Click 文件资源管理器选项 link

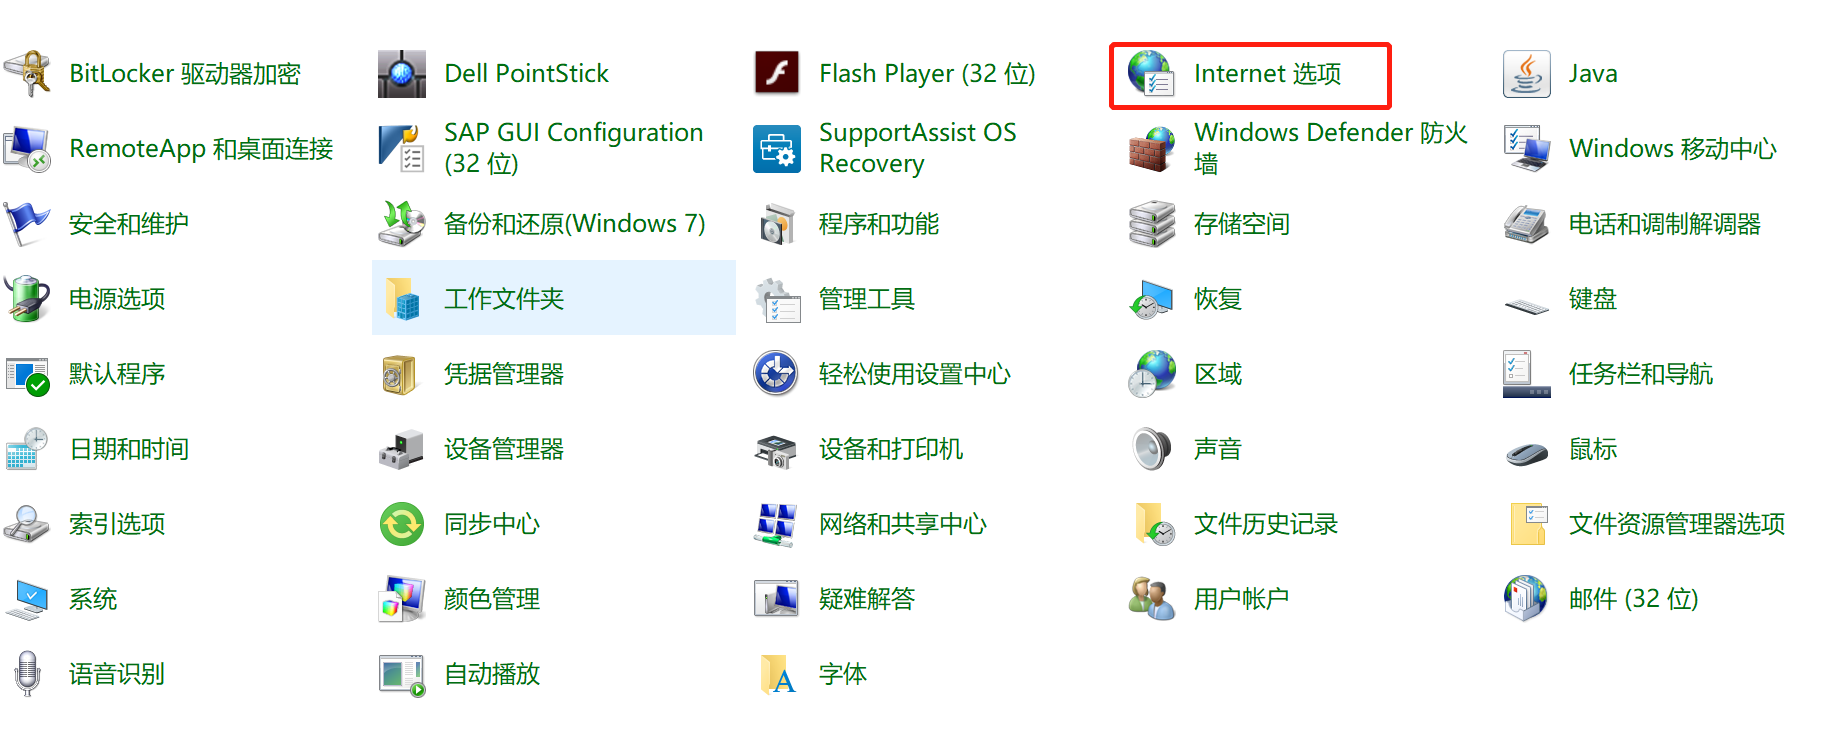1676,524
